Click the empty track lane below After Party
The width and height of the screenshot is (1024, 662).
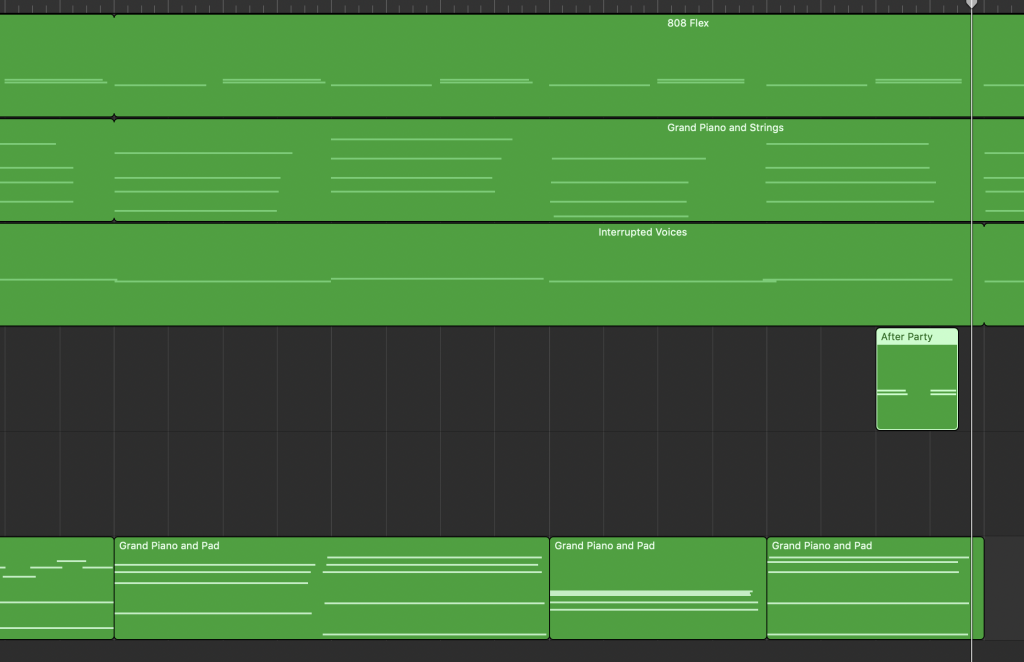tap(500, 483)
